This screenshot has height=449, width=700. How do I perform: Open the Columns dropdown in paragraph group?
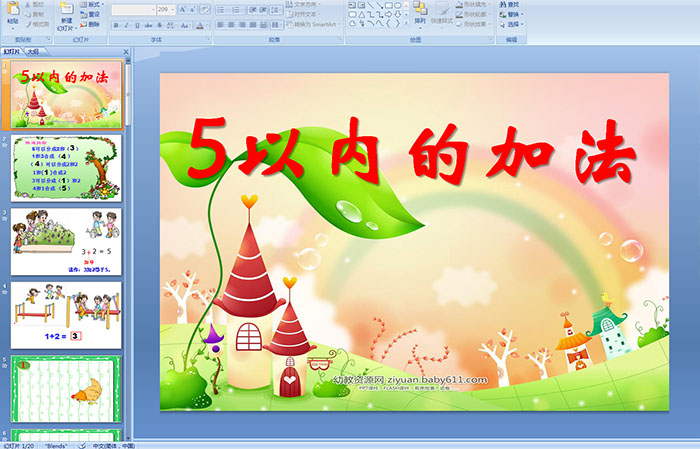point(276,25)
